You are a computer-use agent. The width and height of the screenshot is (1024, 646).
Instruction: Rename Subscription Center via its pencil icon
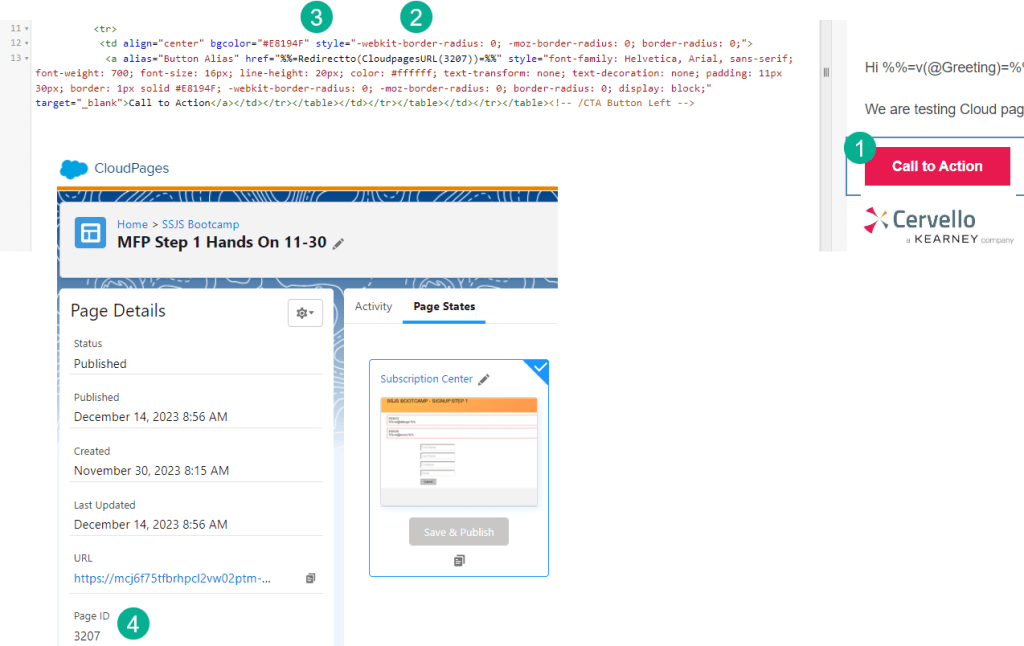(x=484, y=379)
